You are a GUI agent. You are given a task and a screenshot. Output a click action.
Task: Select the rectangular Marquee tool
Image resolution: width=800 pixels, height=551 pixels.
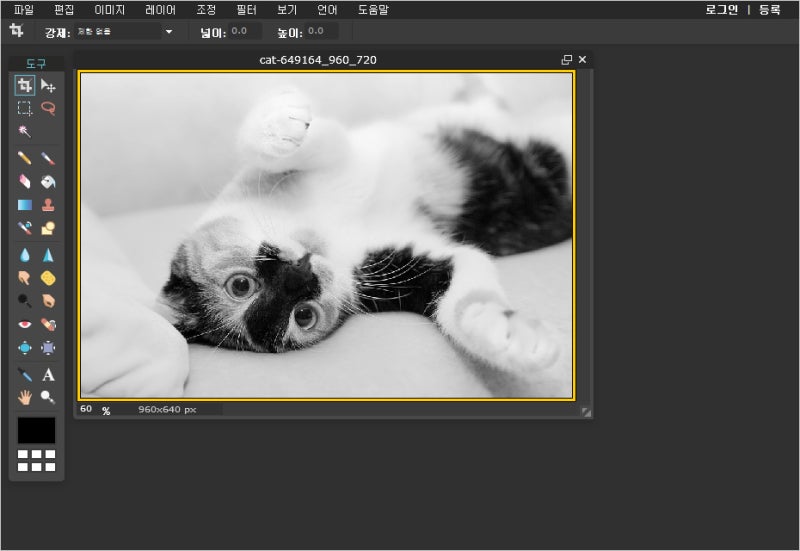tap(24, 108)
